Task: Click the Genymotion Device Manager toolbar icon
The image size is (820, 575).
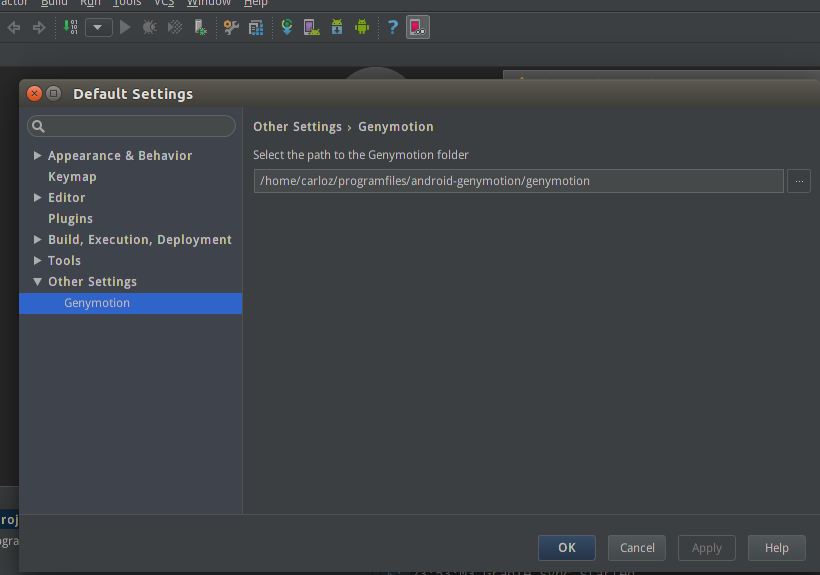Action: coord(418,27)
